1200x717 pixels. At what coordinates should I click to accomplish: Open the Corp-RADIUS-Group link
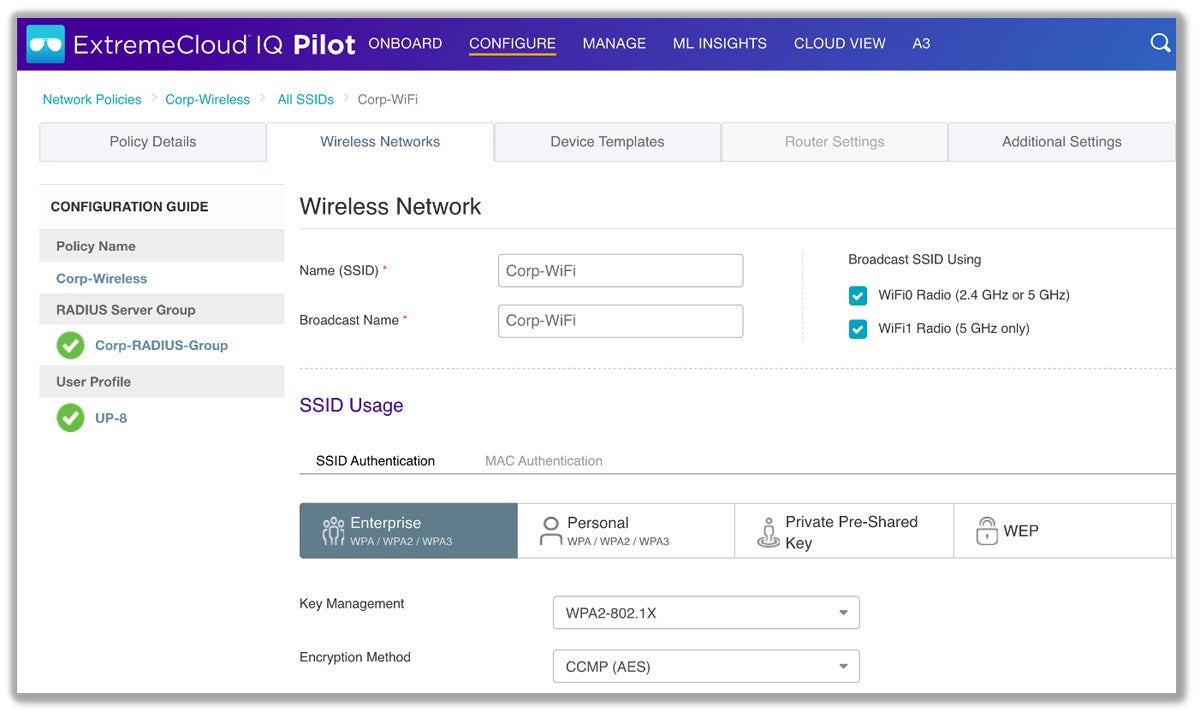(161, 346)
